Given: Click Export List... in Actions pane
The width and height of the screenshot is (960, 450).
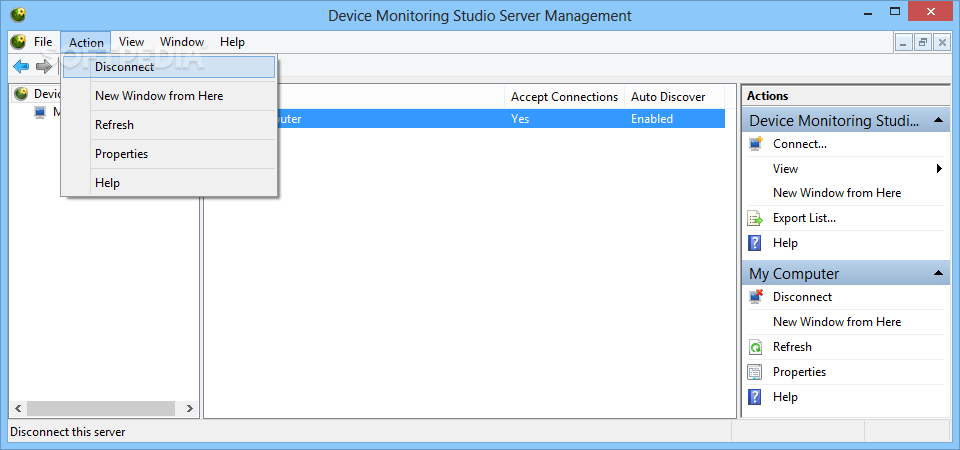Looking at the screenshot, I should (804, 218).
